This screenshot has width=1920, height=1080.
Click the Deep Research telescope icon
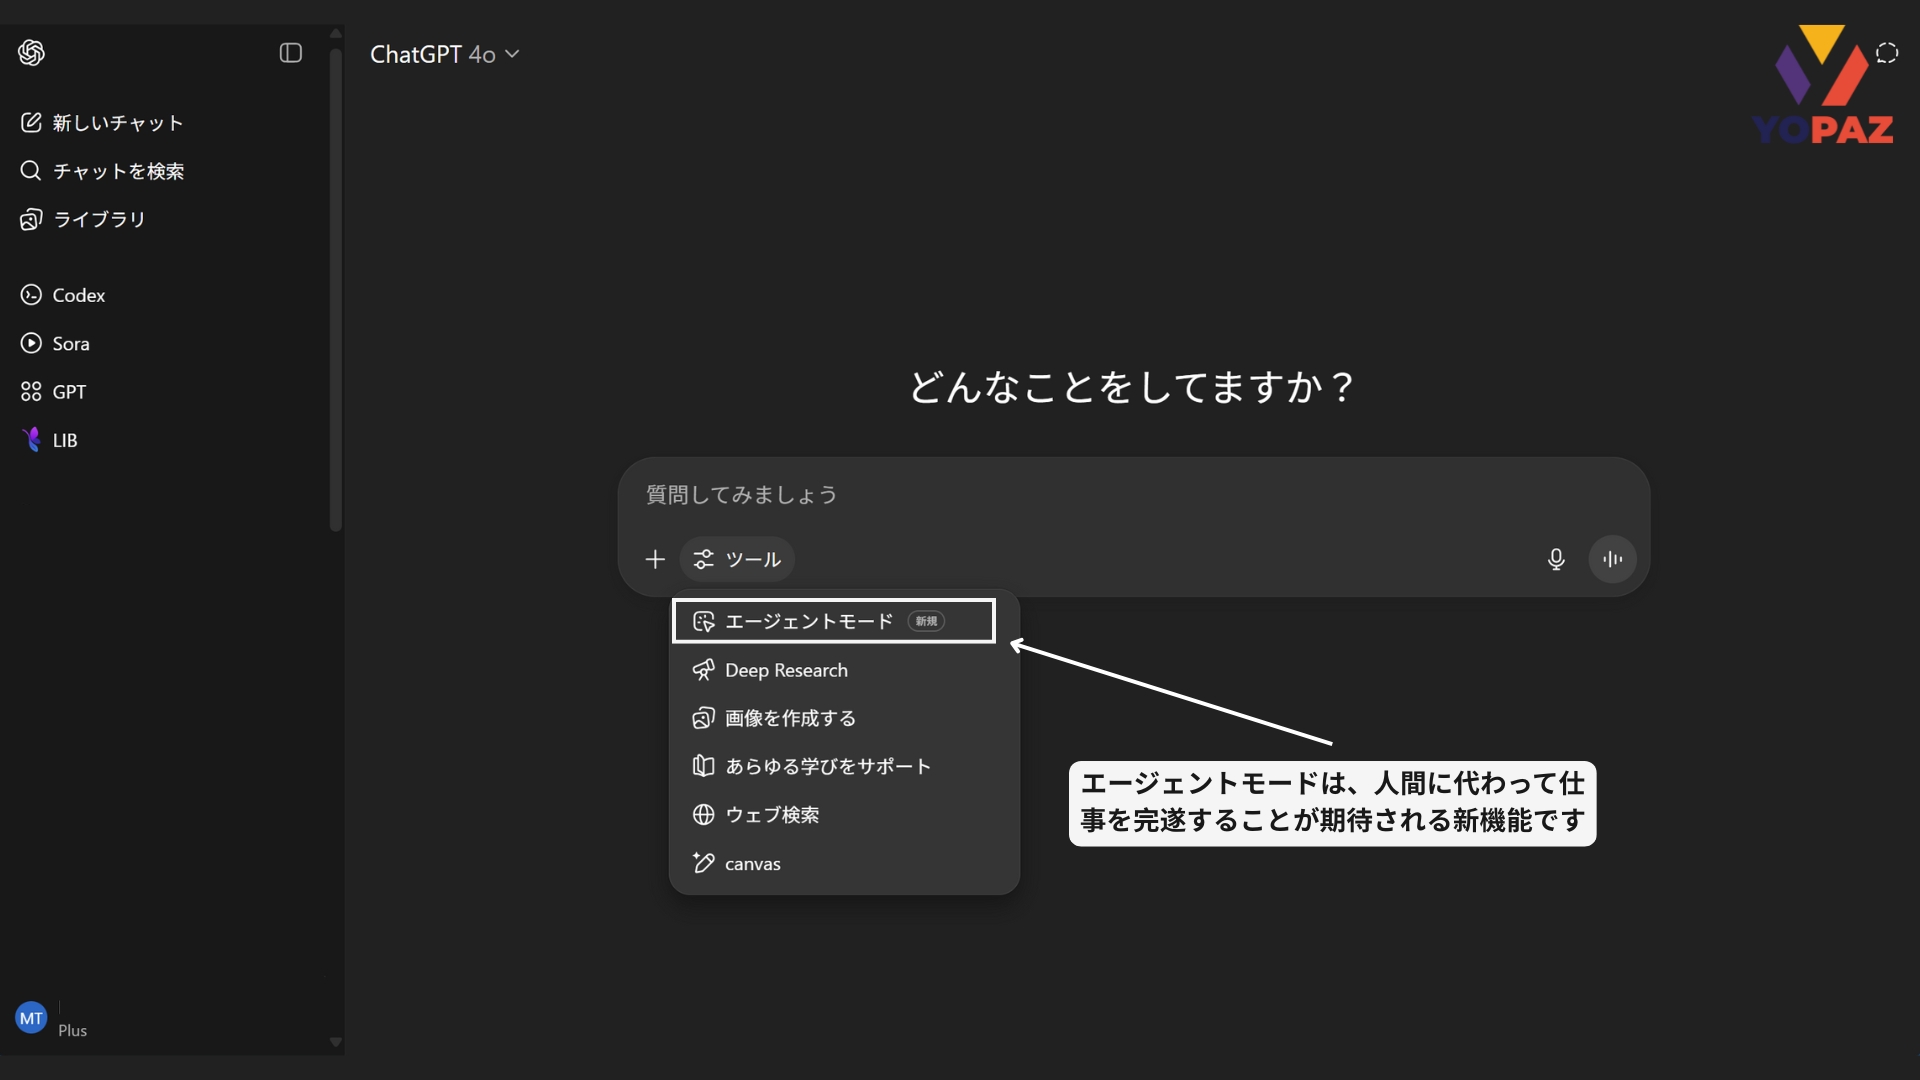point(704,670)
